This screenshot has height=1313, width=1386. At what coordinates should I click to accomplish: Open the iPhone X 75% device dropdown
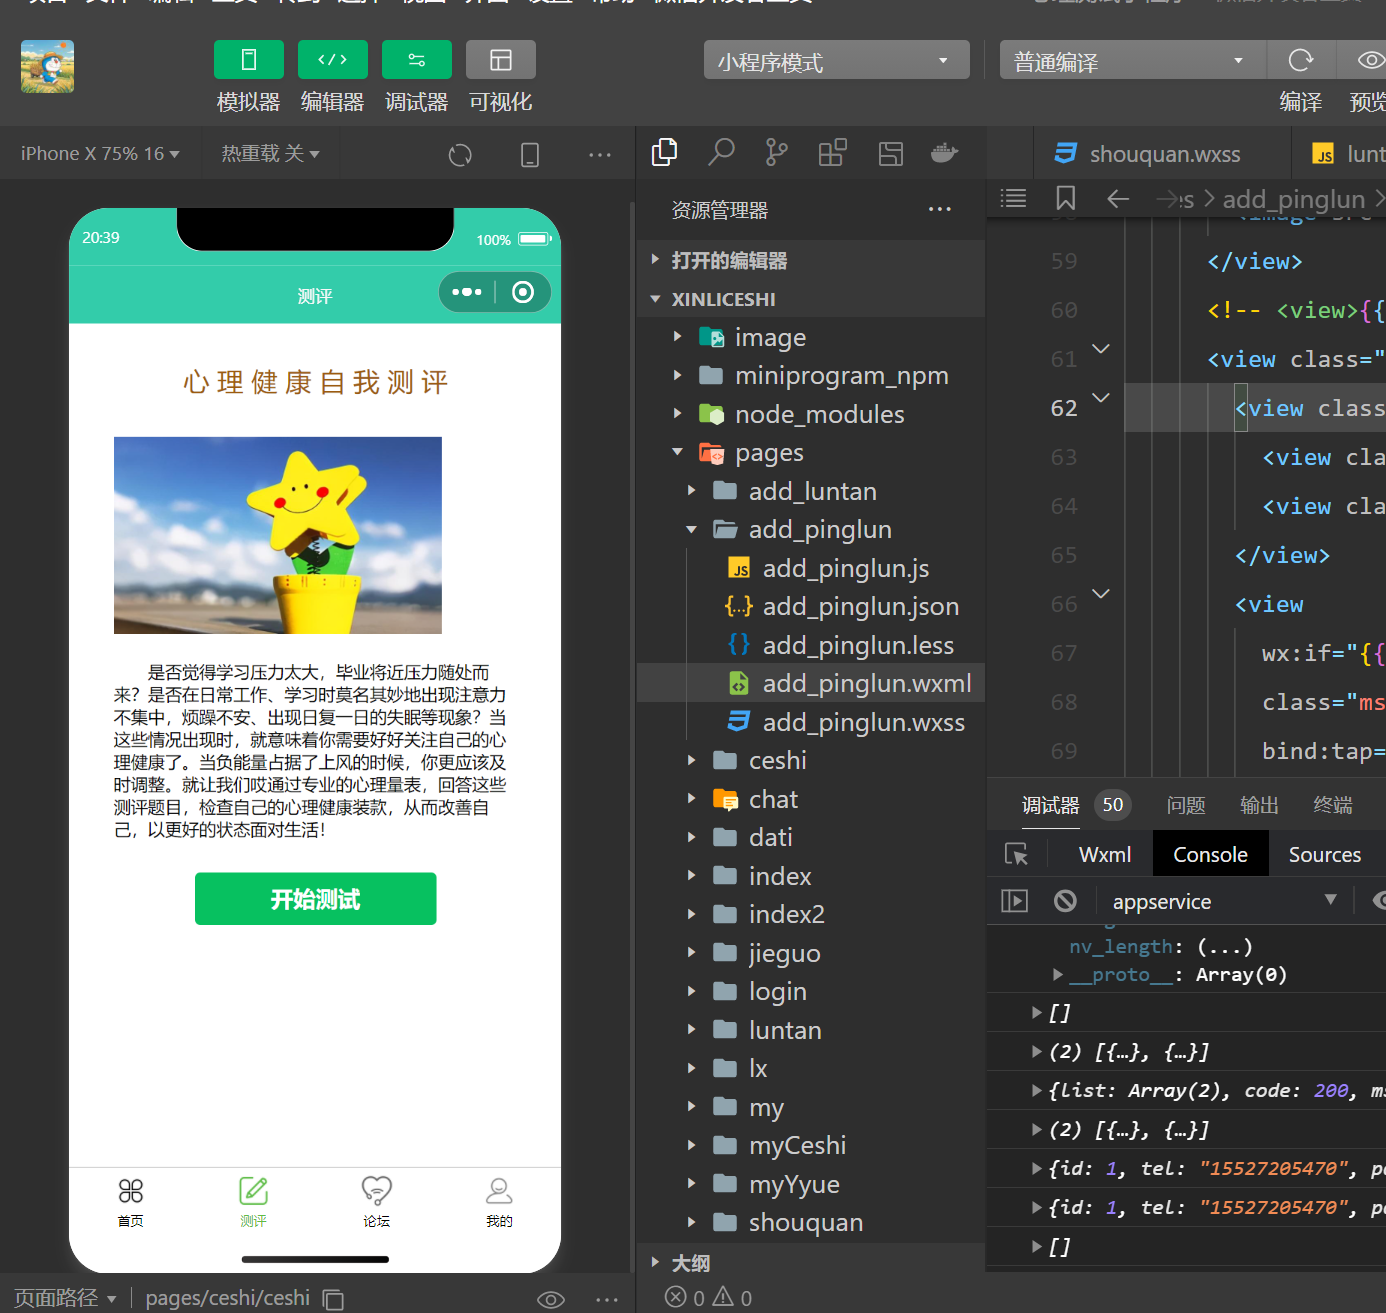100,154
